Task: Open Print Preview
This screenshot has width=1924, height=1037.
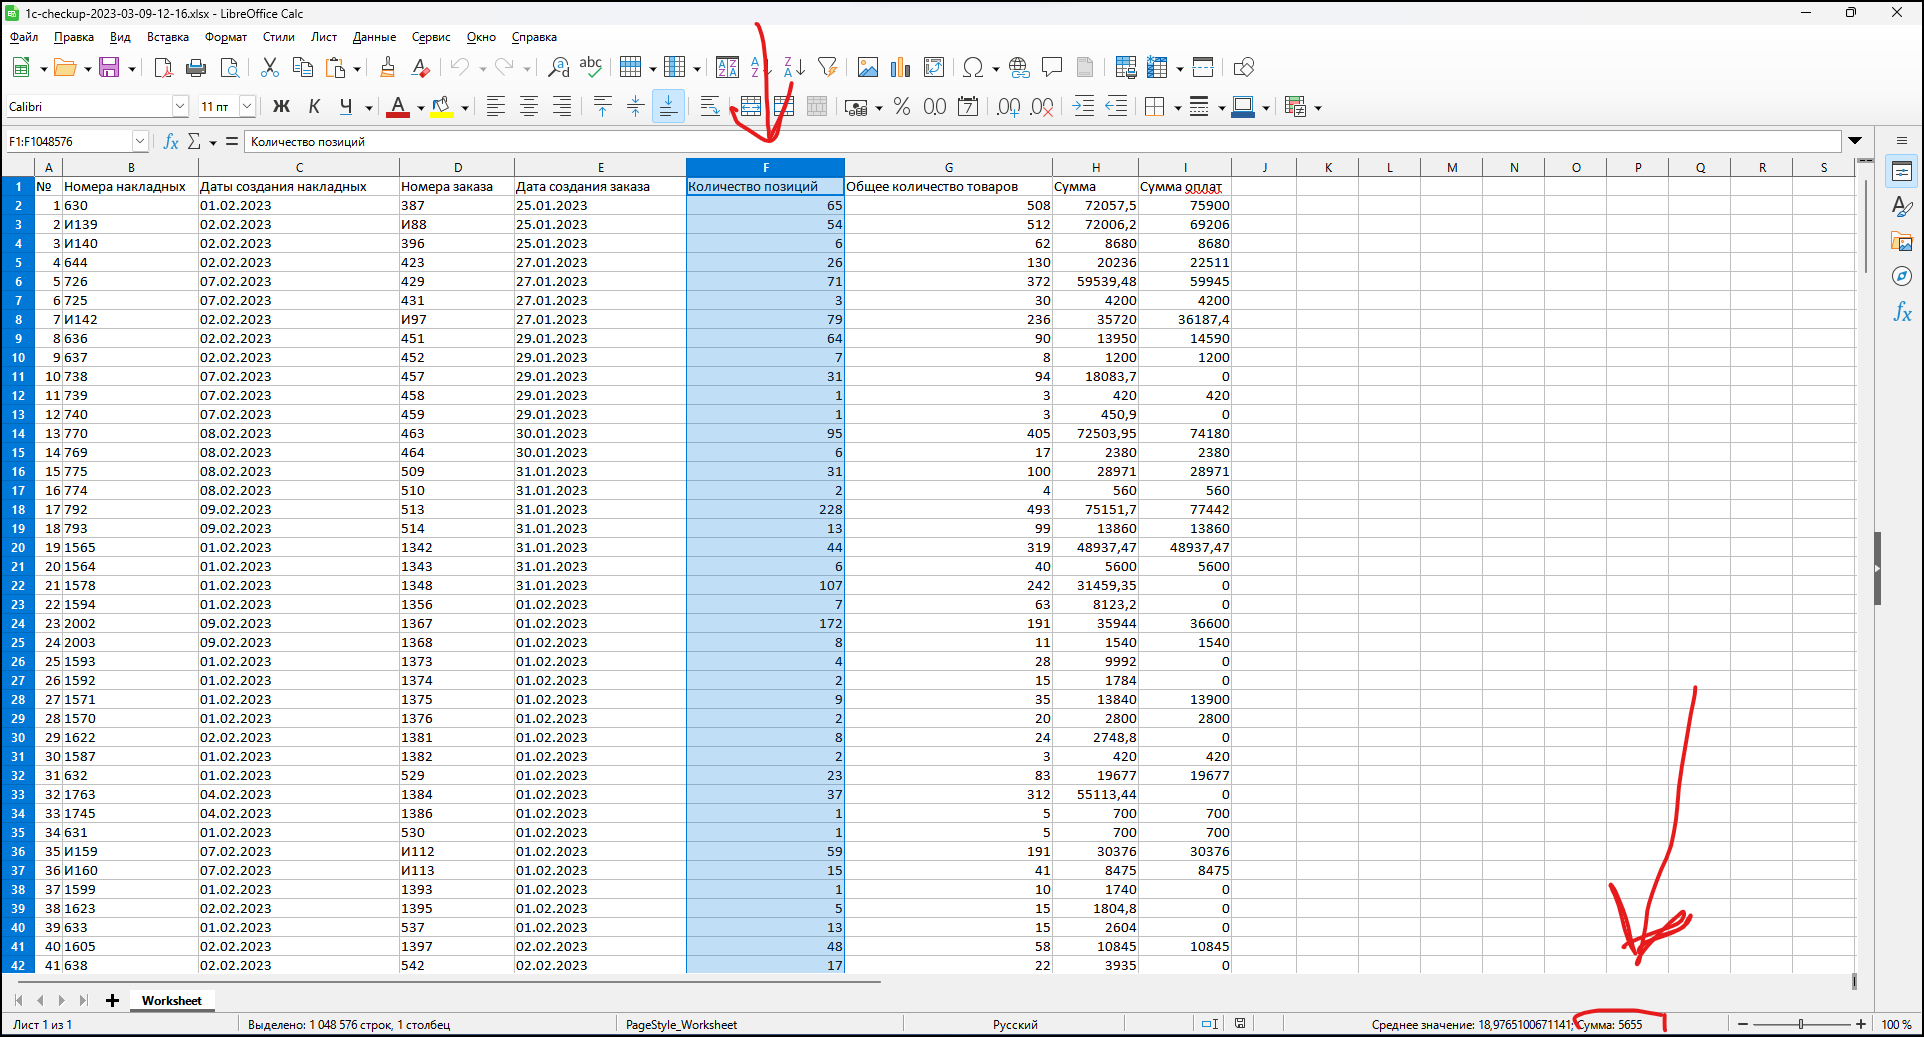Action: [230, 68]
